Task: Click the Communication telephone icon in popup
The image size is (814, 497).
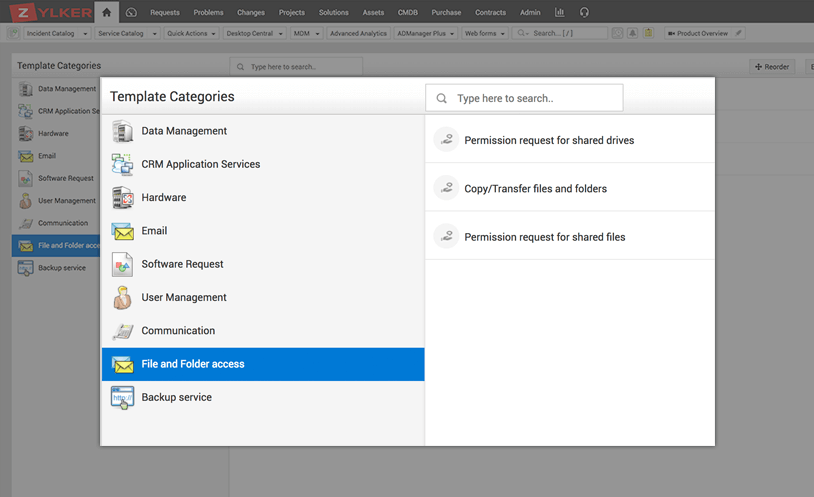Action: pyautogui.click(x=122, y=331)
